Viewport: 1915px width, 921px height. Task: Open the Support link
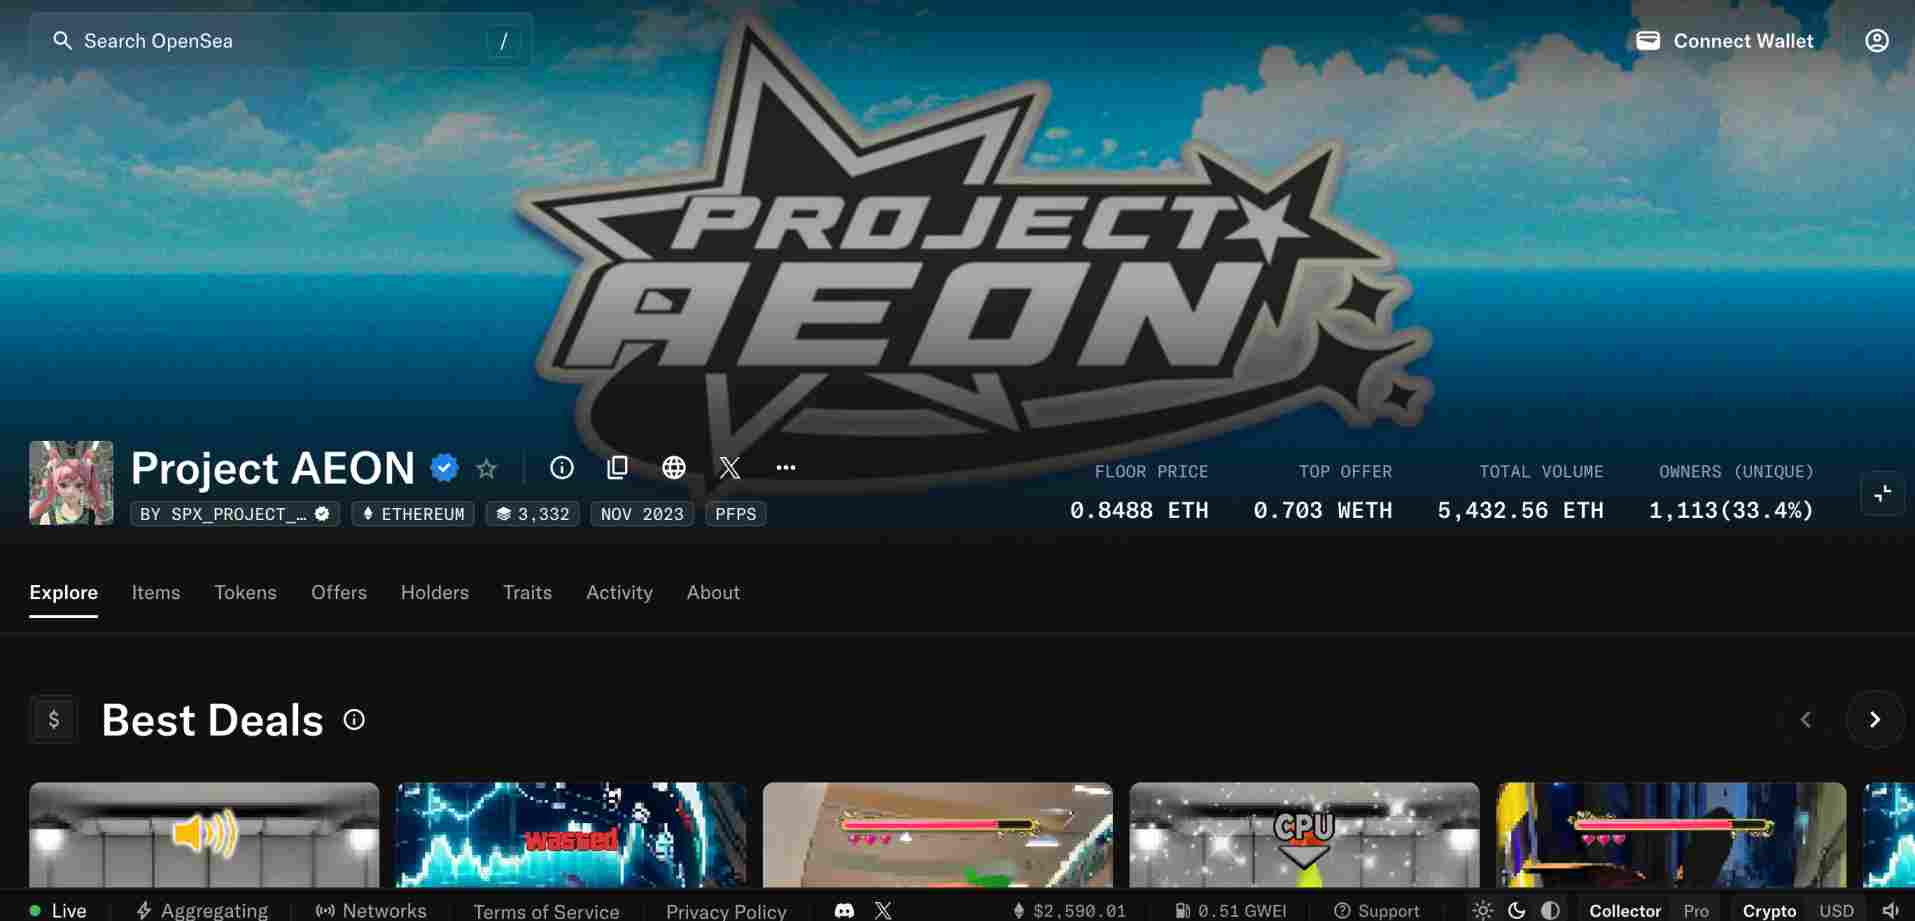pyautogui.click(x=1377, y=910)
